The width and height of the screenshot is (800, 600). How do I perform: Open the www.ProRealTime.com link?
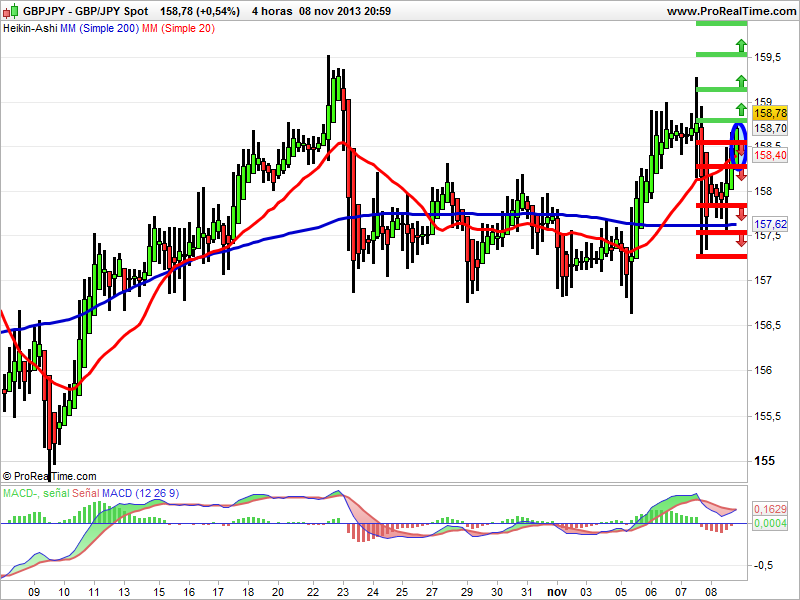pos(728,11)
